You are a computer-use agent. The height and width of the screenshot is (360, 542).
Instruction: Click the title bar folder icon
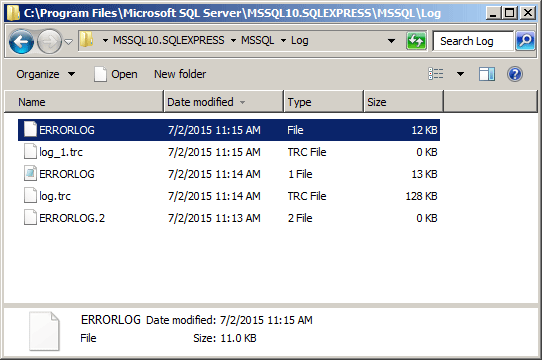13,13
